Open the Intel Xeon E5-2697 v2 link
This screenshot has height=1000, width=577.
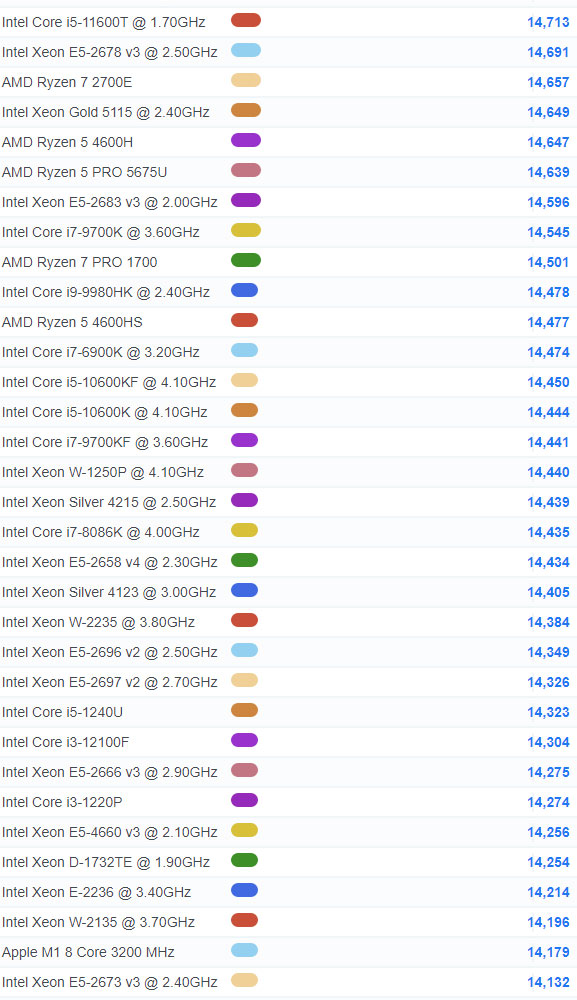click(x=110, y=682)
